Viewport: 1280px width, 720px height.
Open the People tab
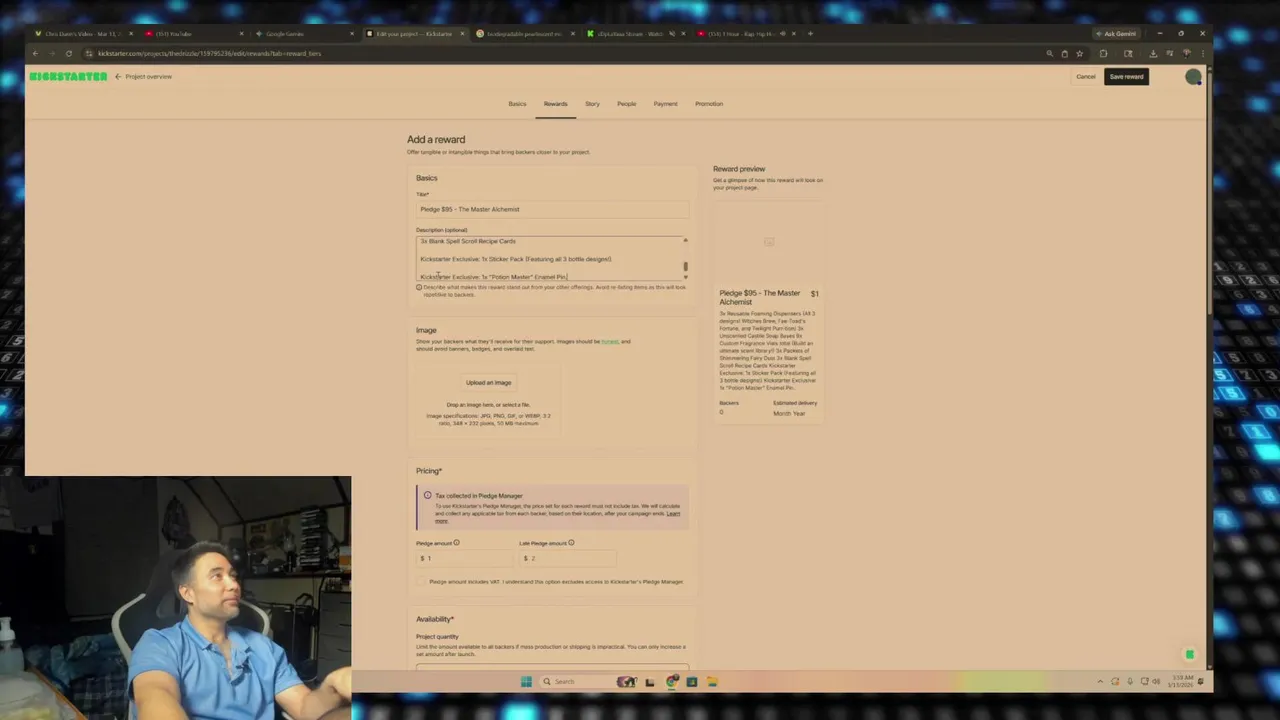(627, 104)
